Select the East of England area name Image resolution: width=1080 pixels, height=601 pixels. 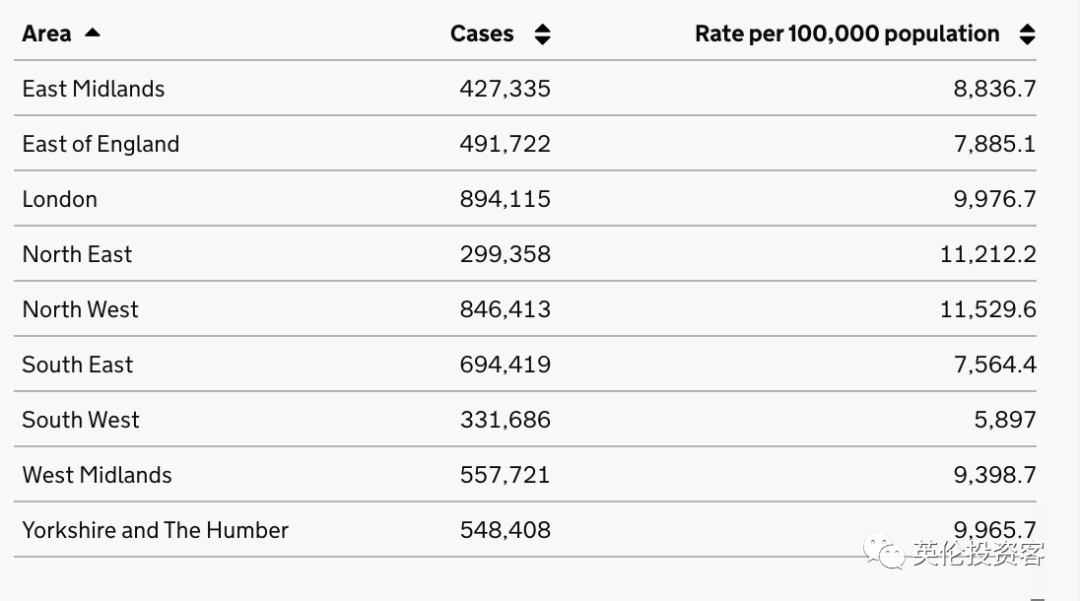tap(100, 144)
